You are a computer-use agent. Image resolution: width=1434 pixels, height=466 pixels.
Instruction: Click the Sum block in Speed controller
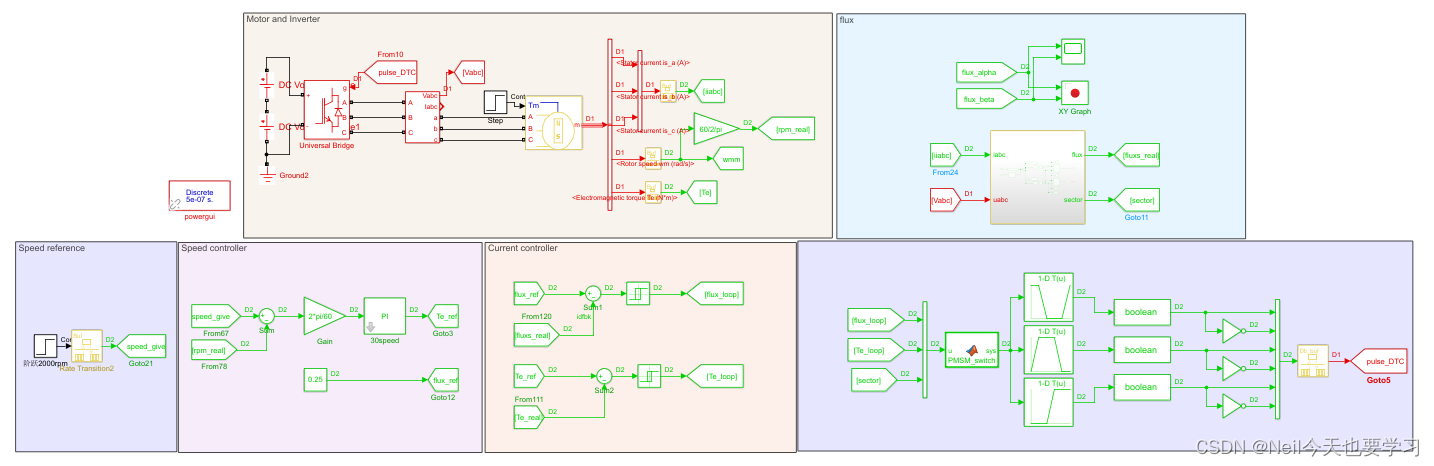[266, 318]
